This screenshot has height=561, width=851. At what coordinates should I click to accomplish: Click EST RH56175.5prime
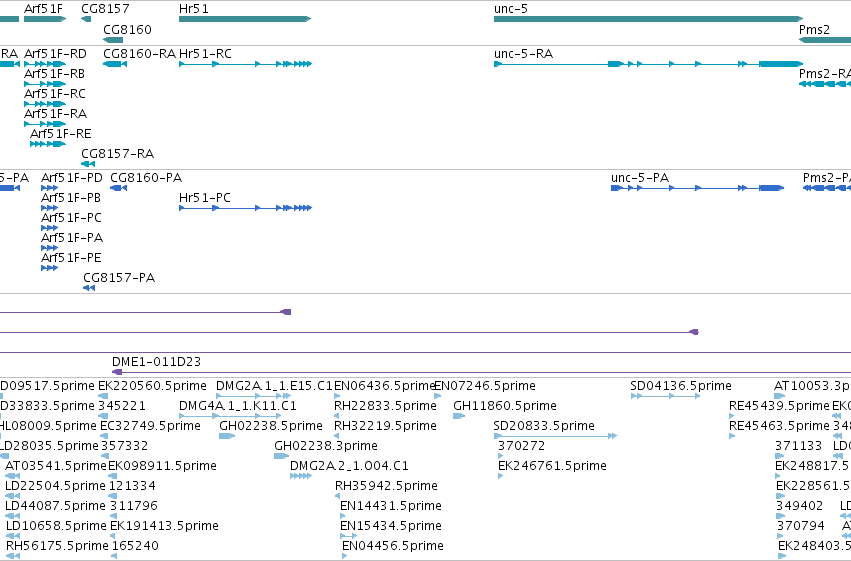coord(57,546)
